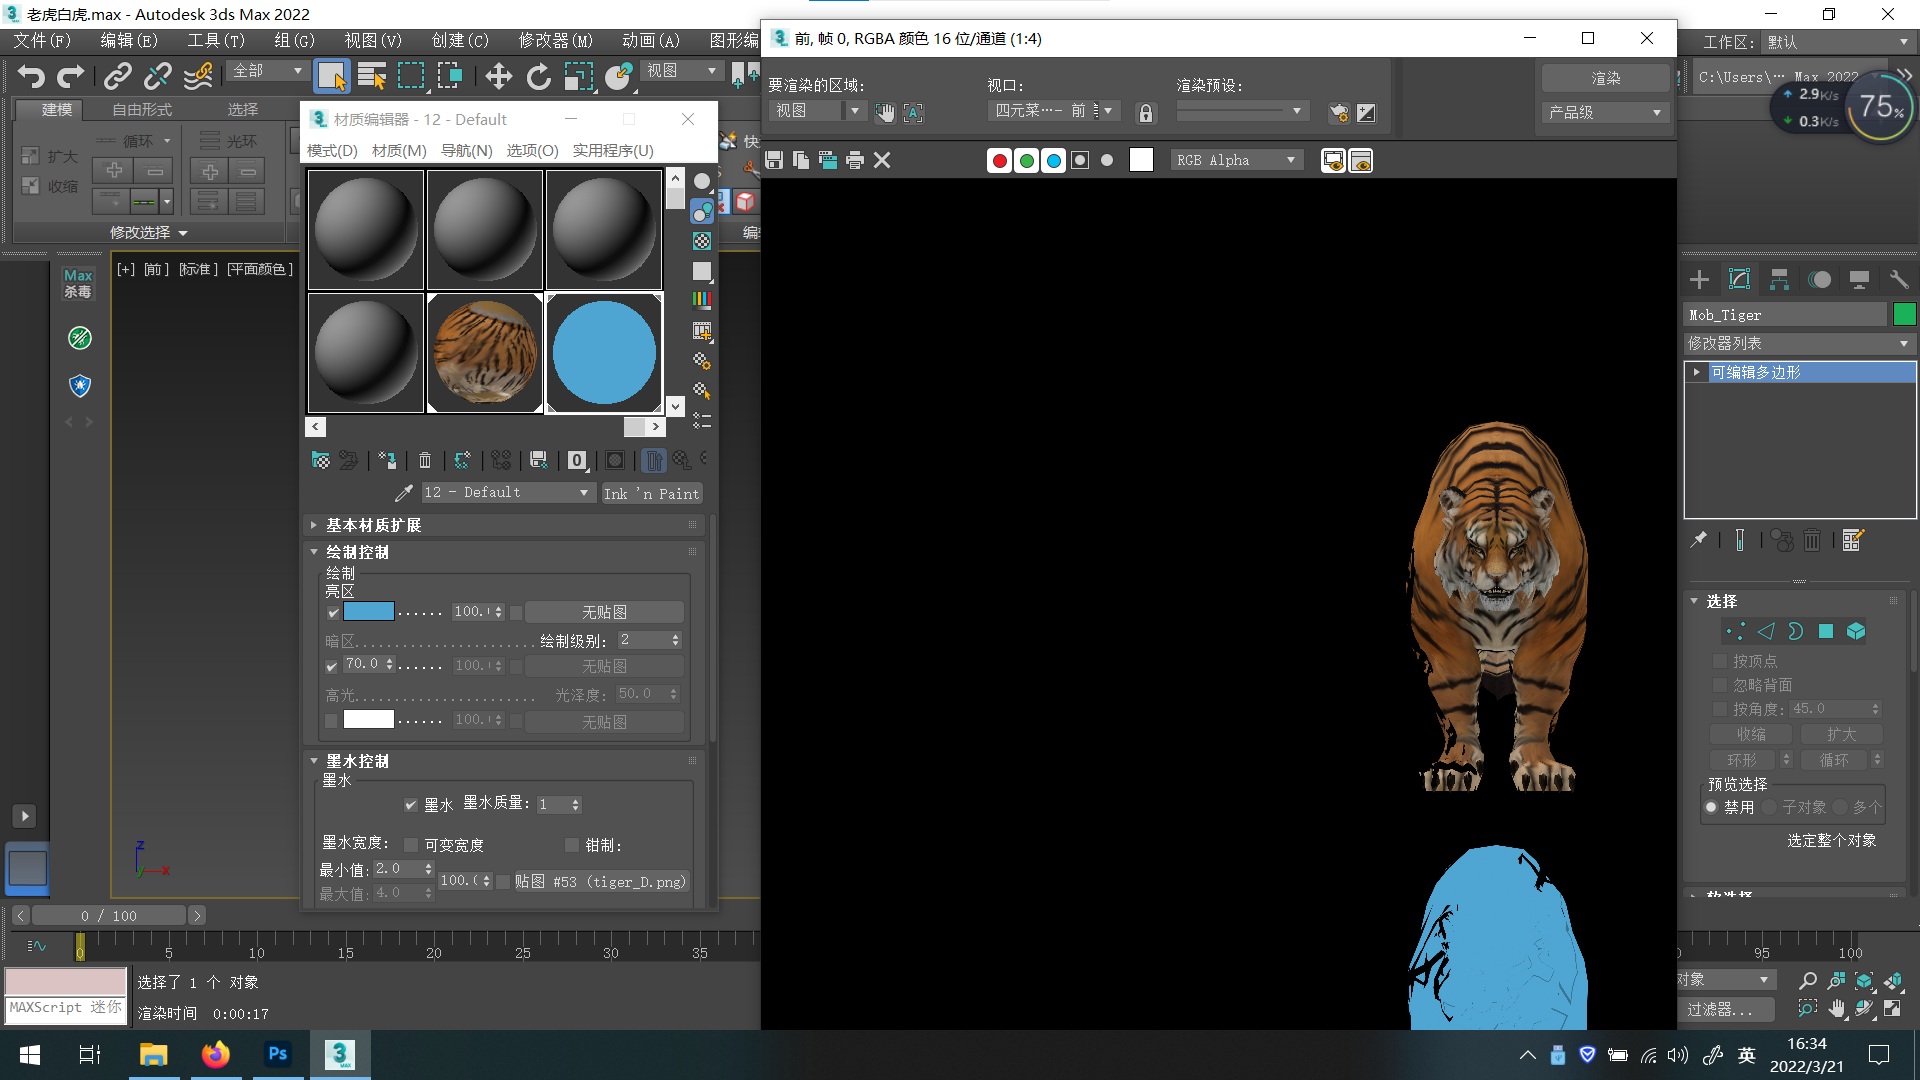Select Vertex sub-object level icon
Viewport: 1920px width, 1080px height.
[x=1735, y=631]
